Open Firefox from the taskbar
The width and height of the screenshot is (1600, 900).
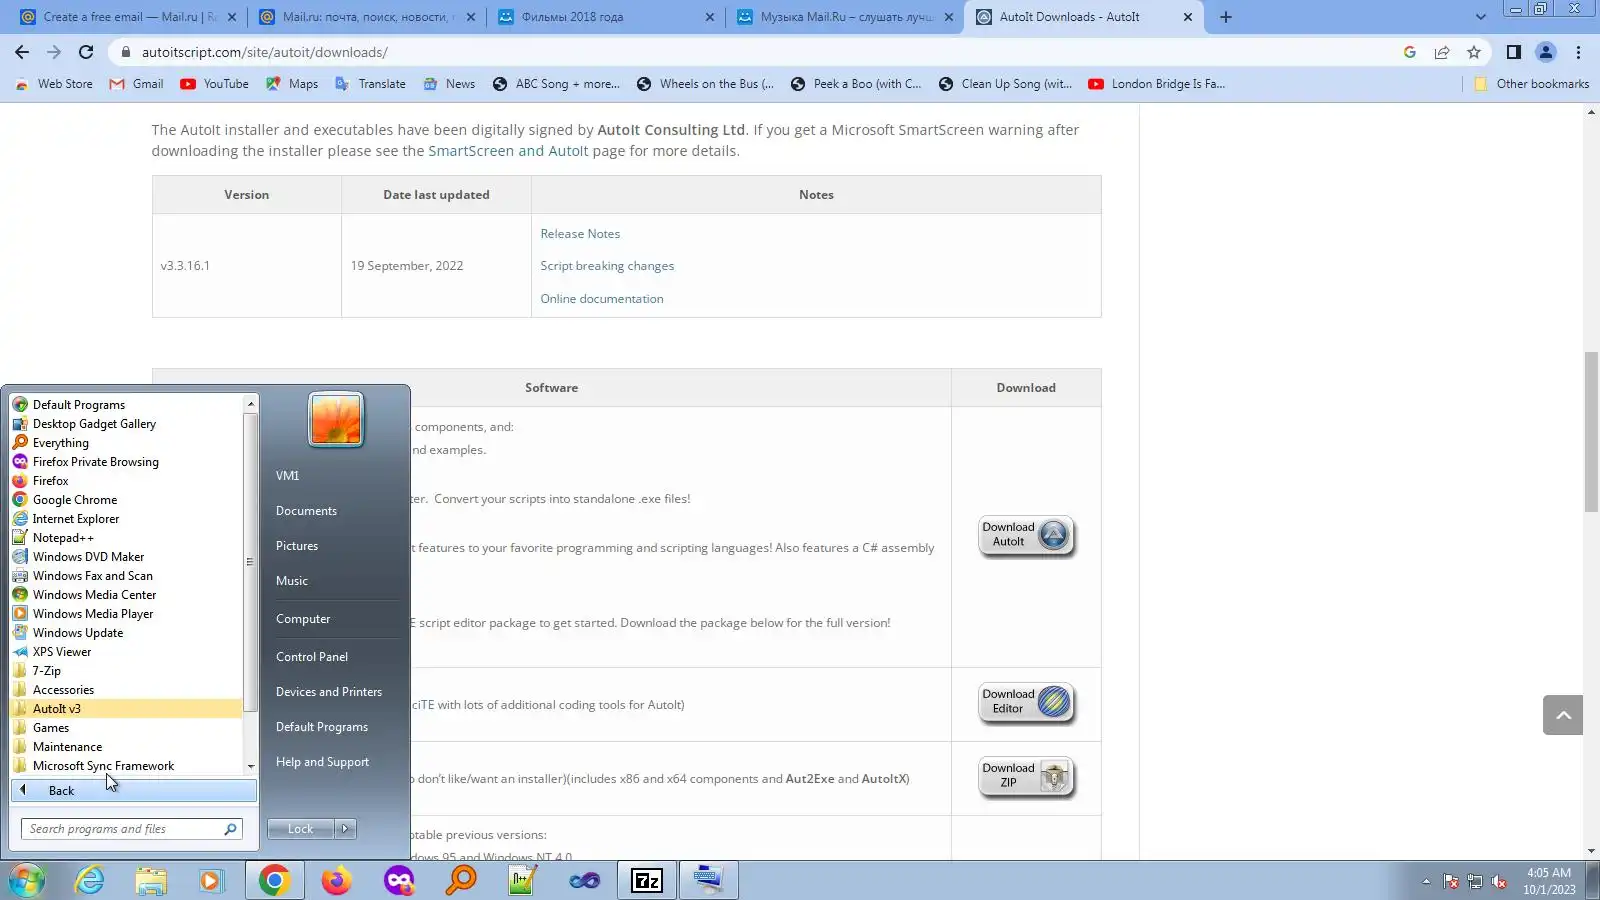click(x=337, y=880)
